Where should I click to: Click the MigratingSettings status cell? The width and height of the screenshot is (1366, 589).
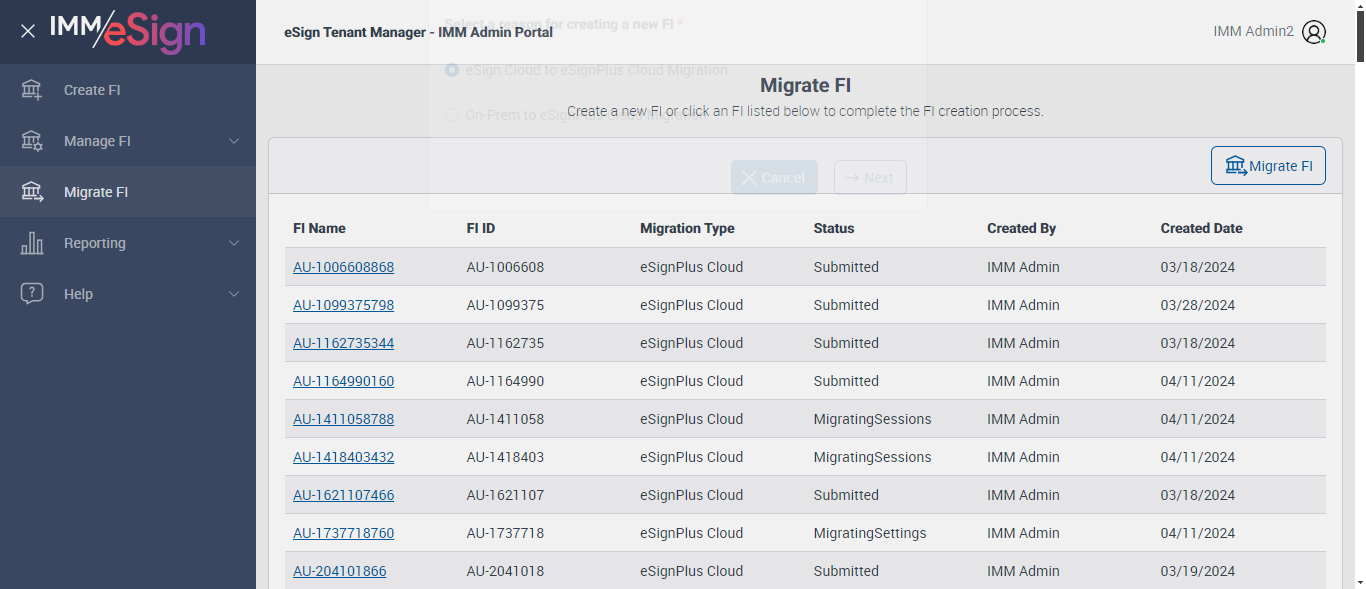(870, 533)
